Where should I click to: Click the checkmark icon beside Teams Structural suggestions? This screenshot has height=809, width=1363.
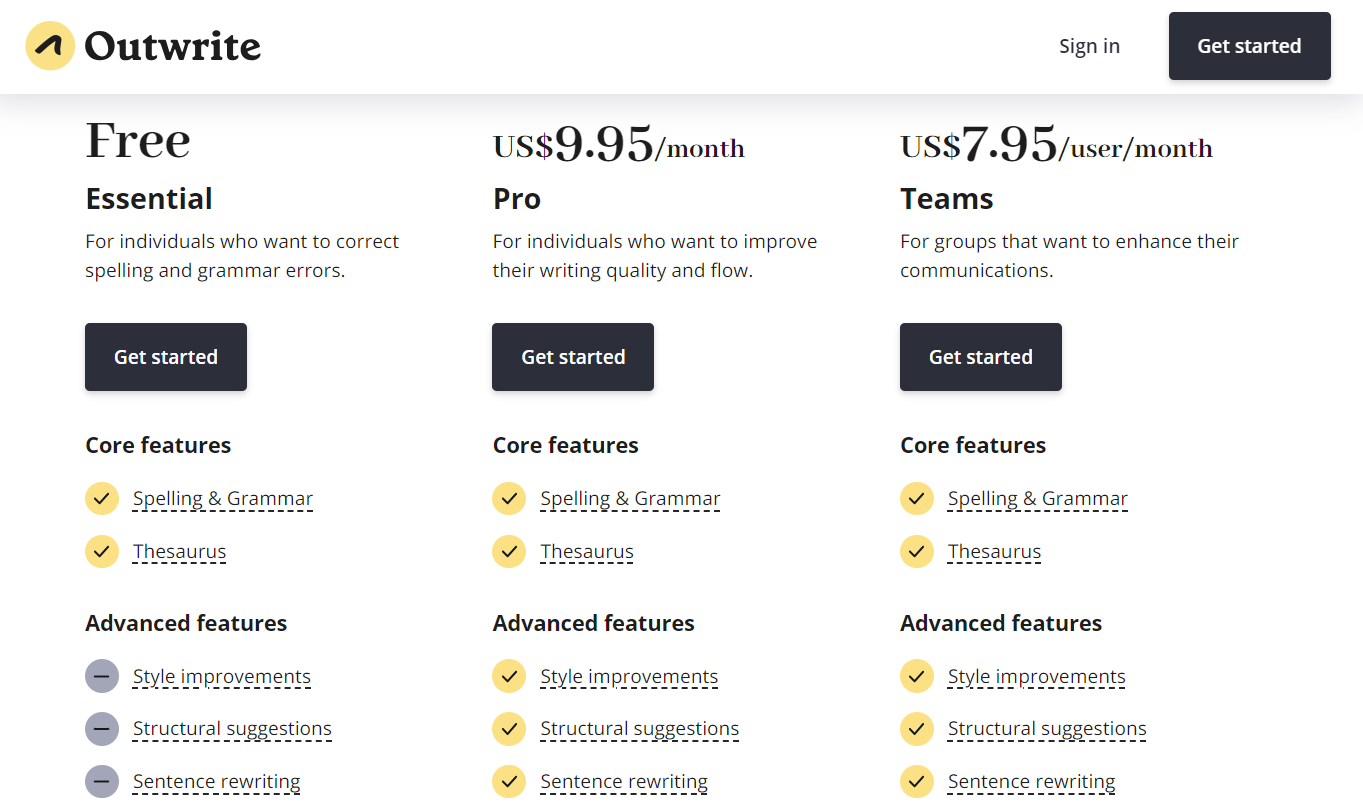(x=917, y=729)
